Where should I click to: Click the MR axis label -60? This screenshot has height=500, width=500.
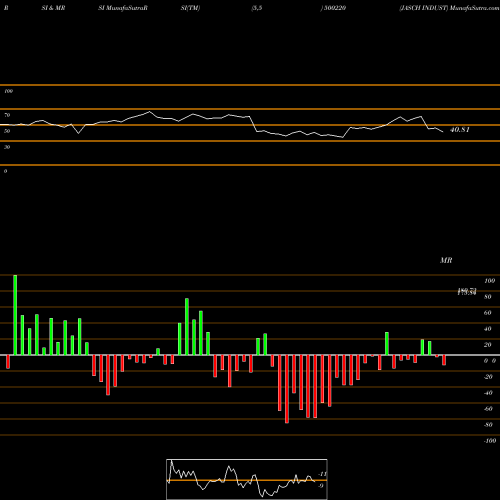point(488,409)
